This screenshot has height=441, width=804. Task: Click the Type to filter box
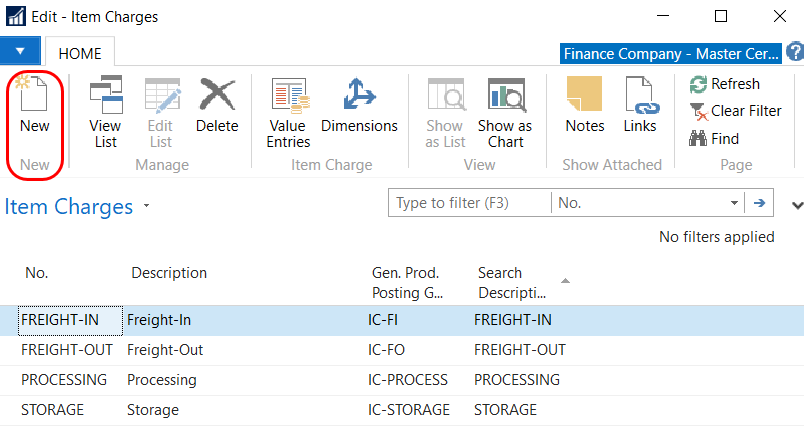(x=468, y=203)
